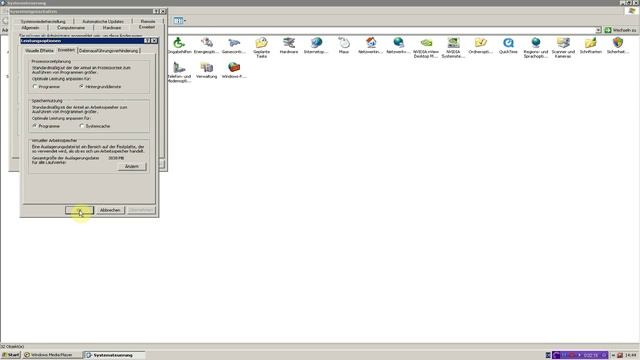
Task: Open the Remote tab in Systemeigenschaften
Action: coord(148,21)
